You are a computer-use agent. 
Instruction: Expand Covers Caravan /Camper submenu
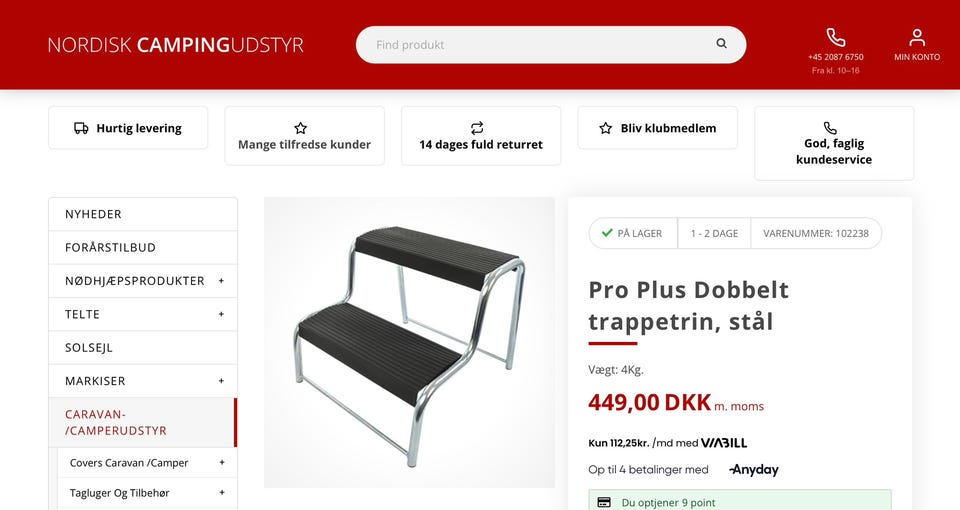222,463
